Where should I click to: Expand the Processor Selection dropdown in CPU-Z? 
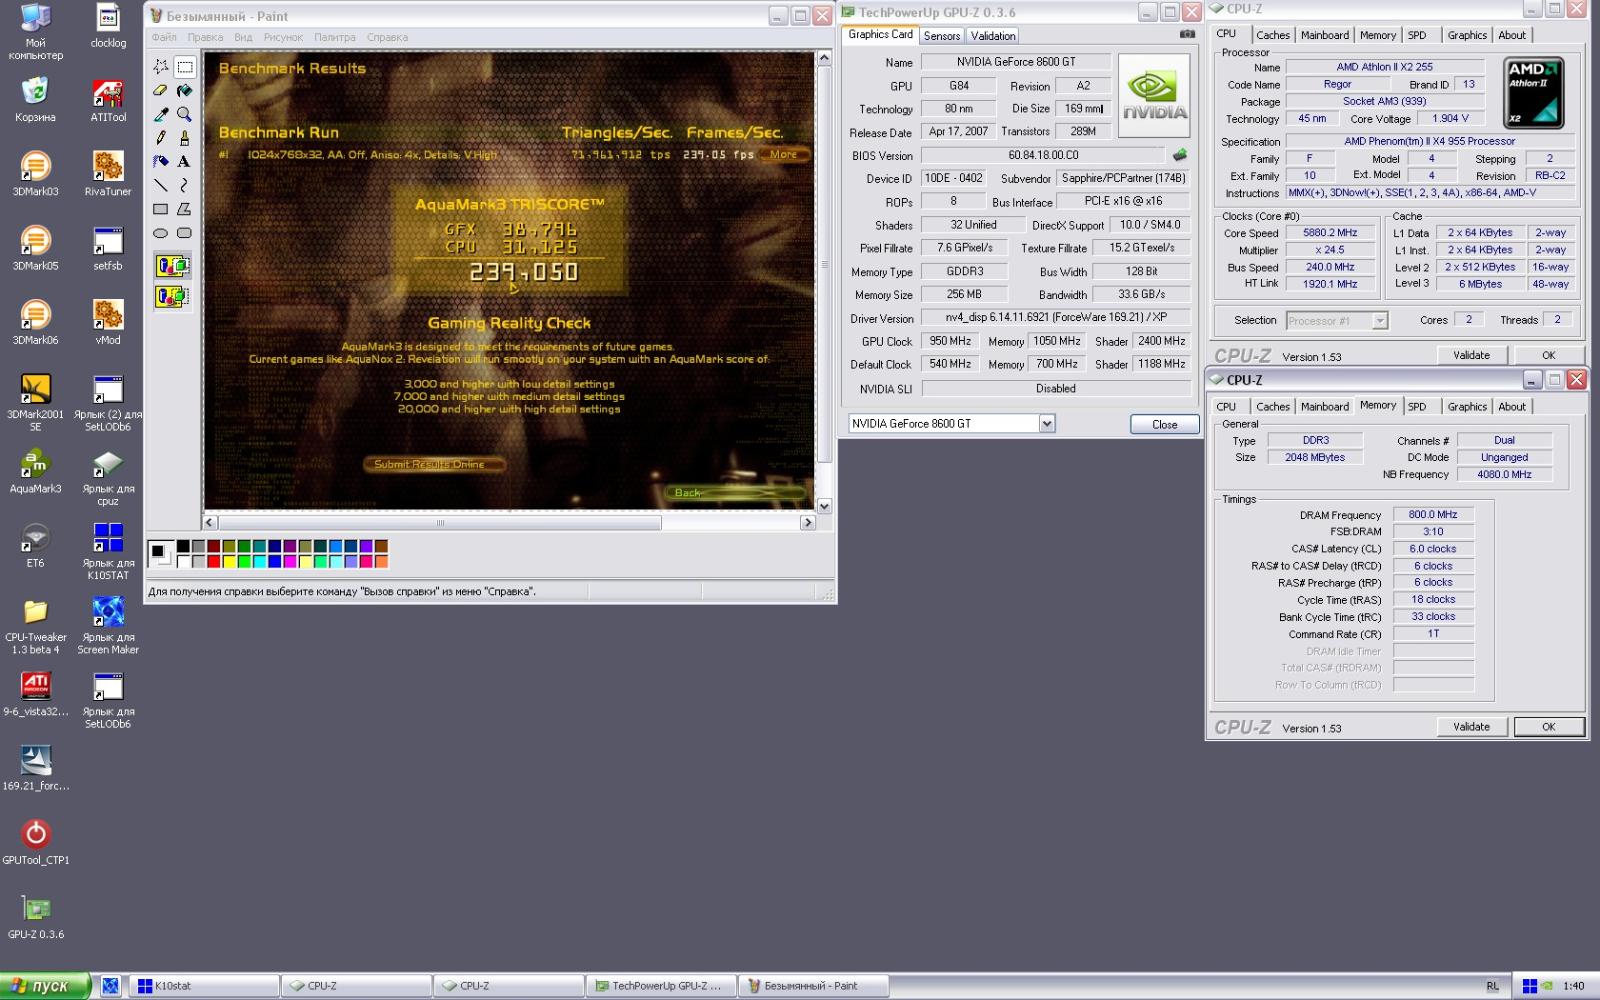coord(1380,321)
